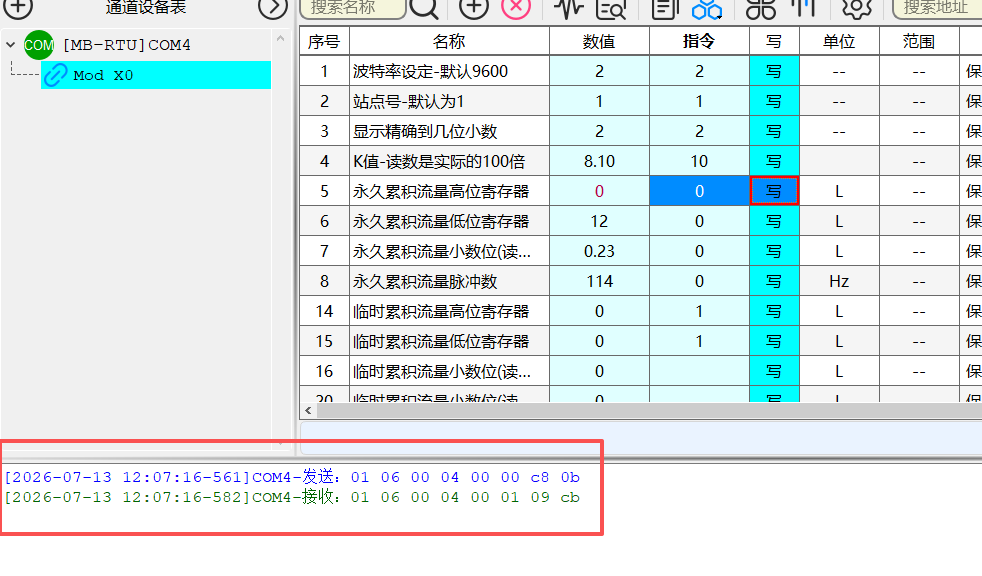Click 写 button for 波特率设定 row
982x576 pixels.
(x=774, y=71)
